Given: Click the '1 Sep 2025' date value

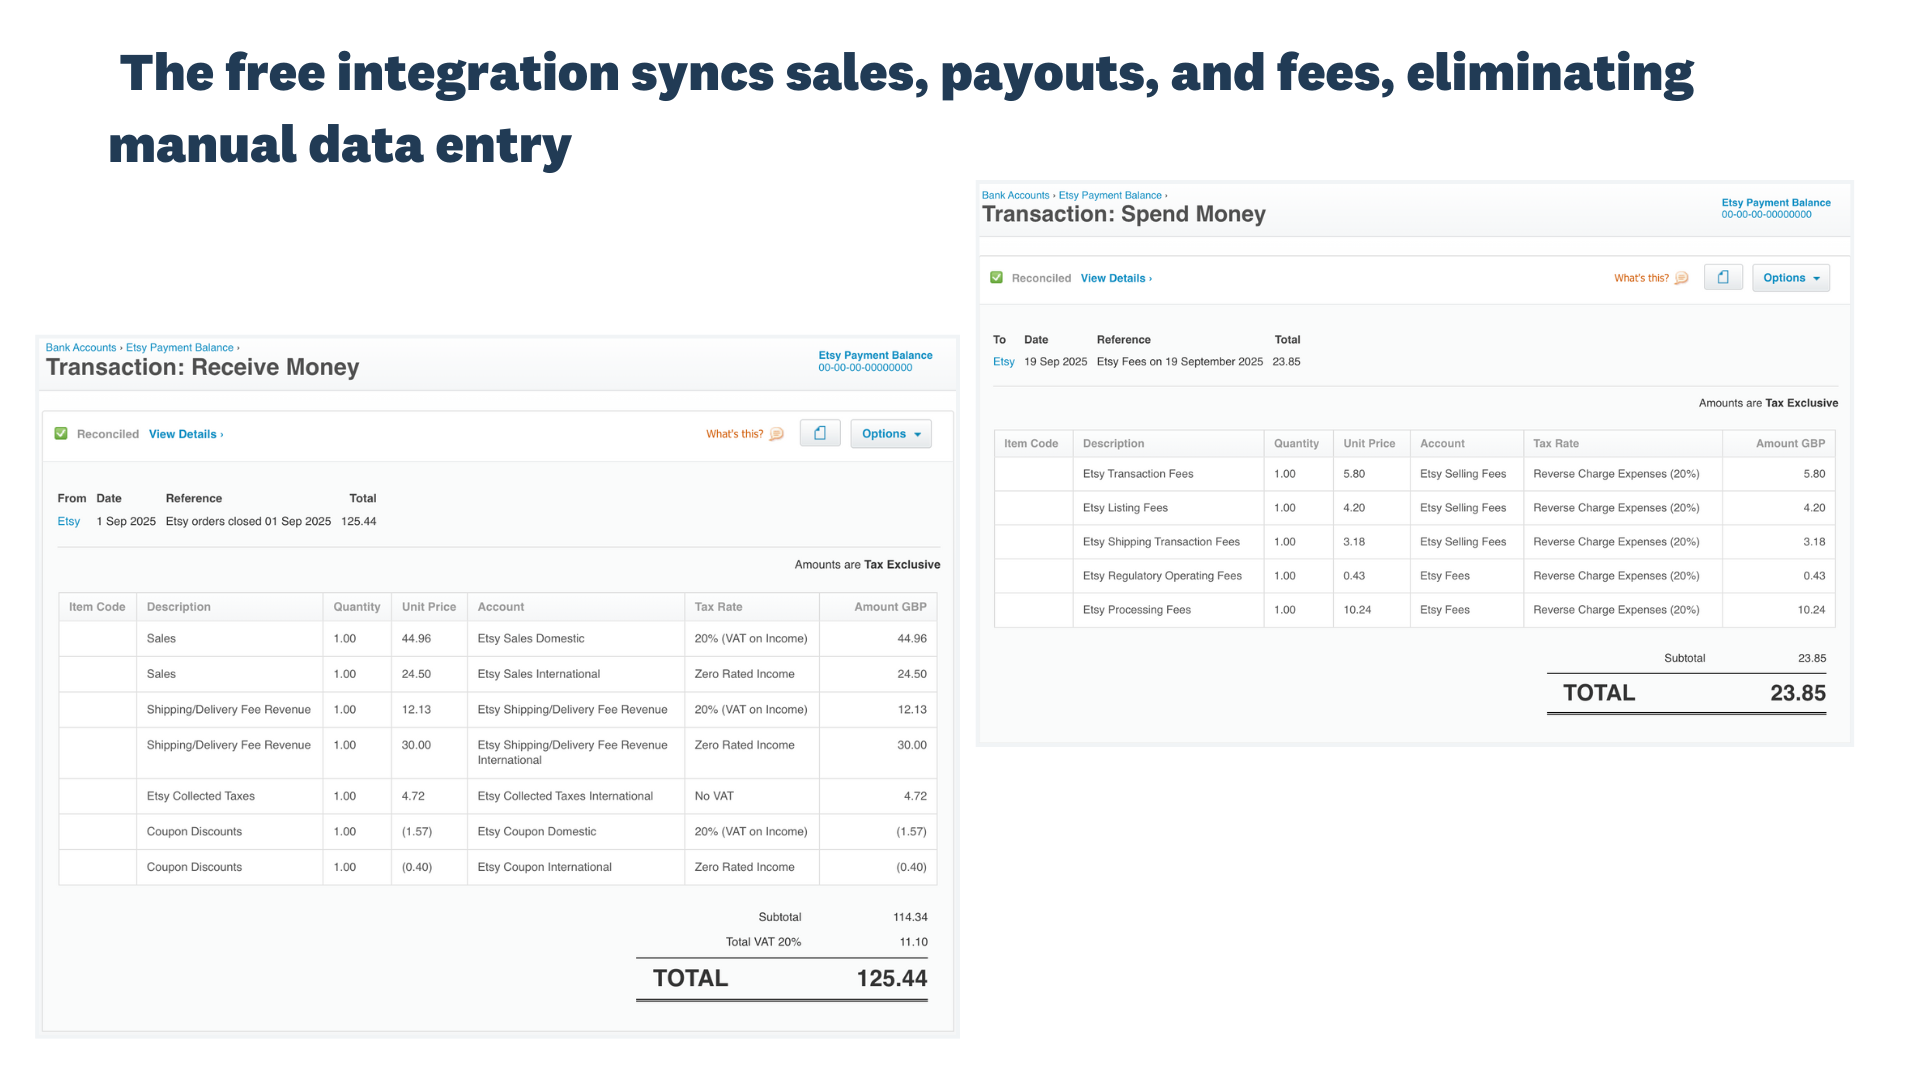Looking at the screenshot, I should point(126,521).
